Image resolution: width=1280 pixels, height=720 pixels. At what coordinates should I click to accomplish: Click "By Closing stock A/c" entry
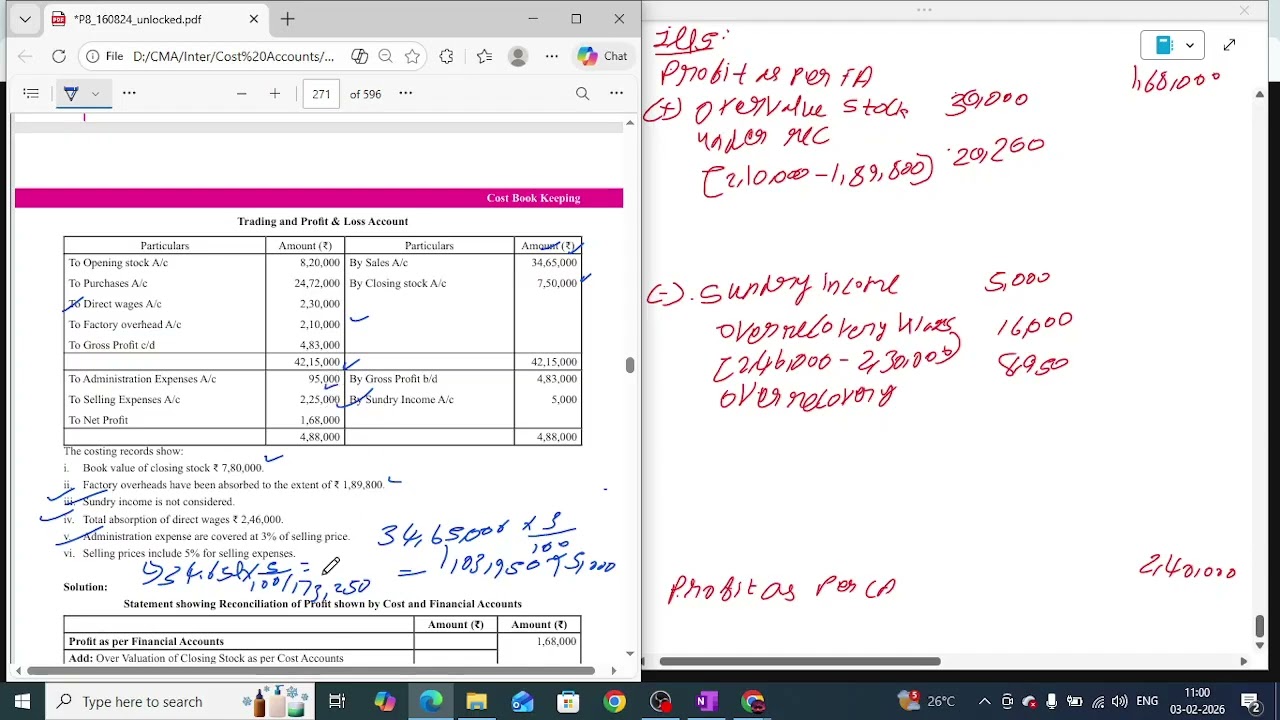coord(397,283)
